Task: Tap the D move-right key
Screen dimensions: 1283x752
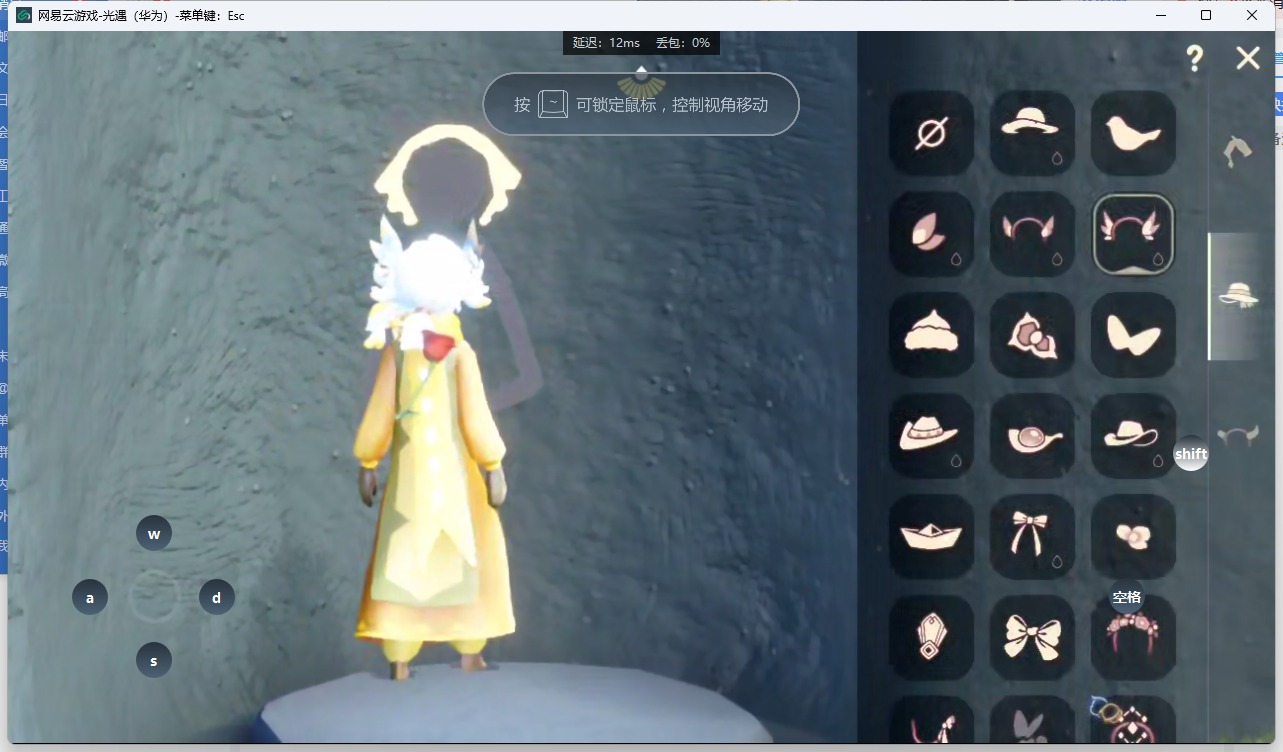Action: pyautogui.click(x=217, y=597)
